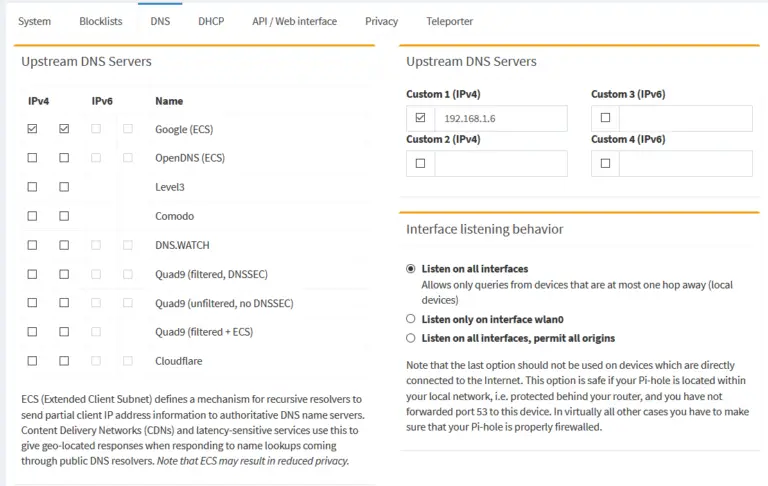Screen dimensions: 768x486
Task: Enable first IPv4 checkbox for Level3
Action: pyautogui.click(x=32, y=187)
